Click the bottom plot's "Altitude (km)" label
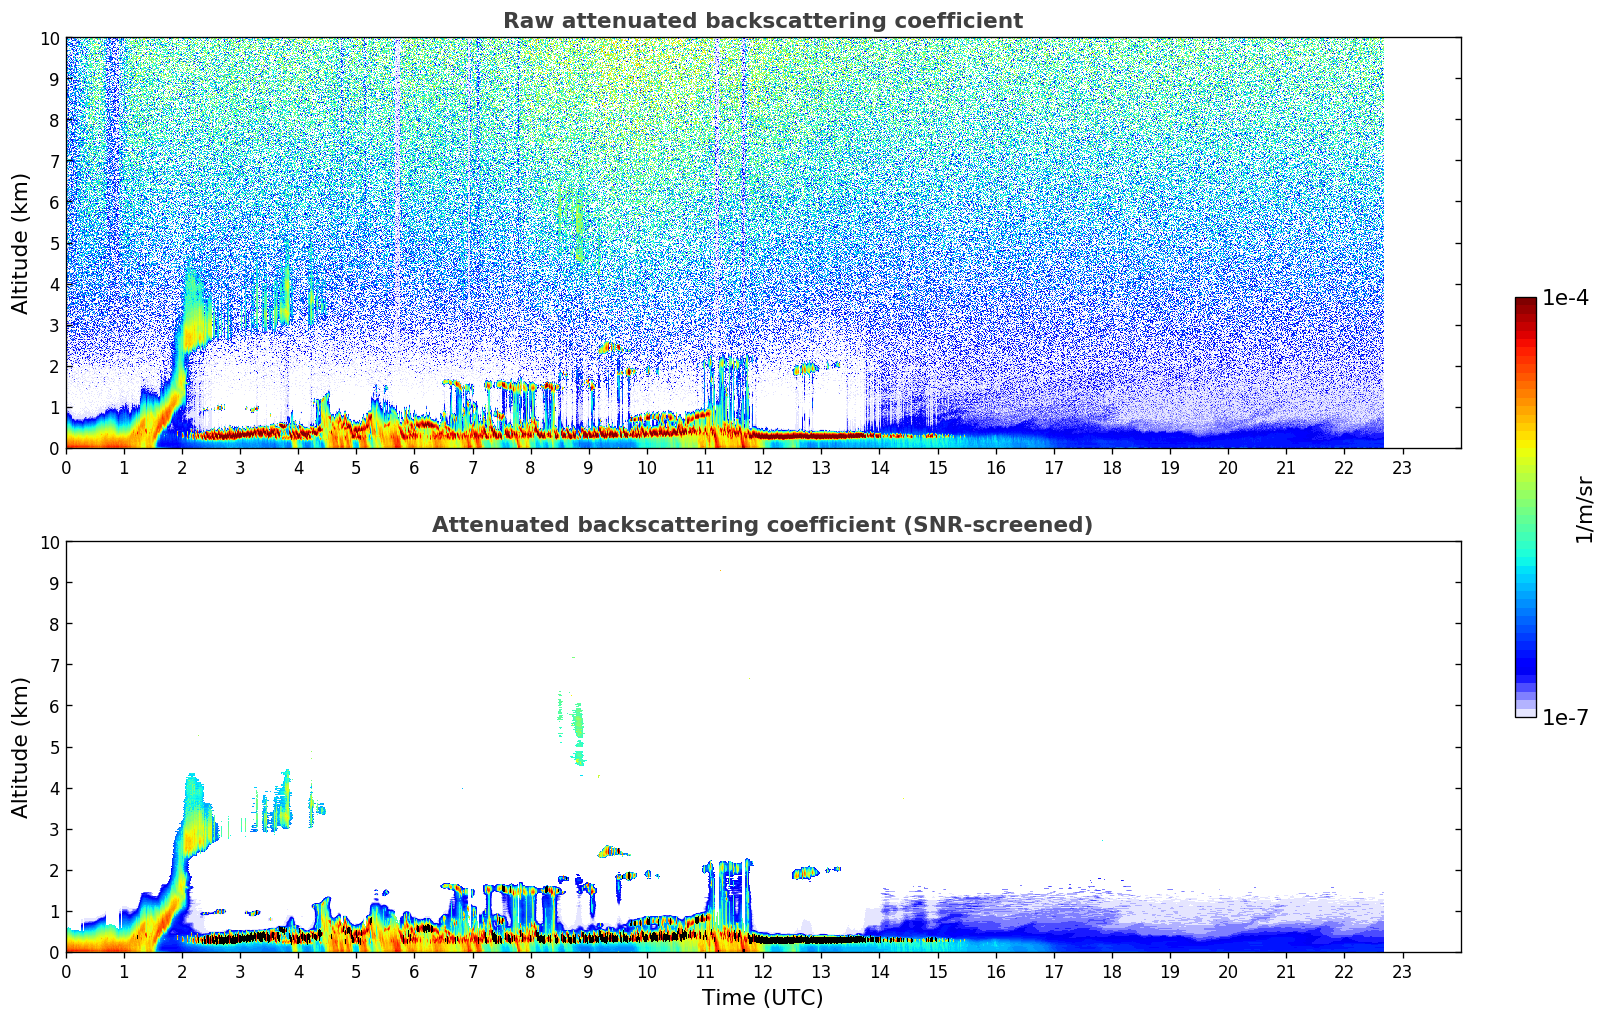The image size is (1606, 1020). coord(21,747)
